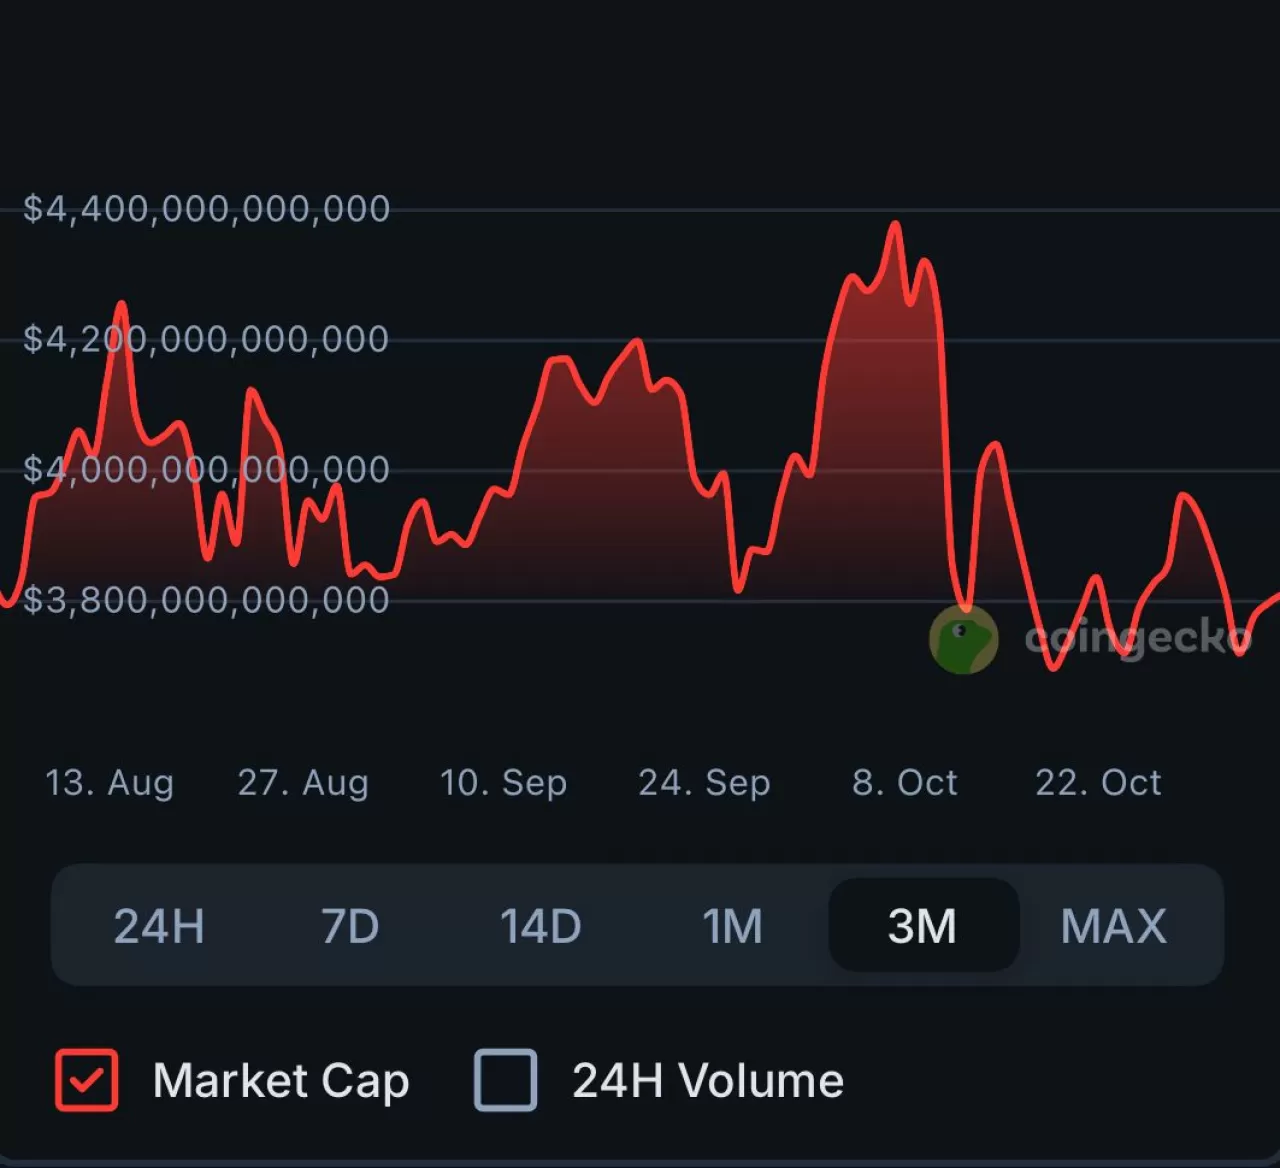This screenshot has height=1168, width=1280.
Task: Click the currently active 3M range button
Action: click(x=922, y=926)
